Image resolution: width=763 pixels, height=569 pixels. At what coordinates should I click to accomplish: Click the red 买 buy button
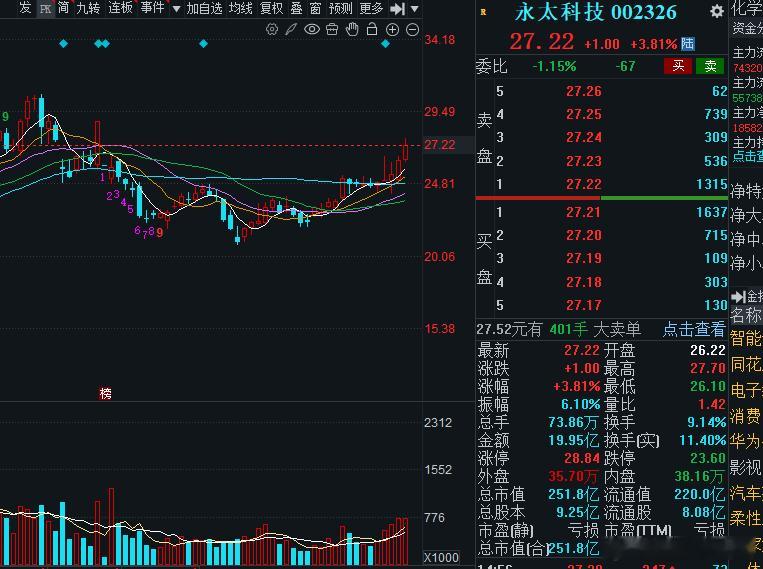678,66
